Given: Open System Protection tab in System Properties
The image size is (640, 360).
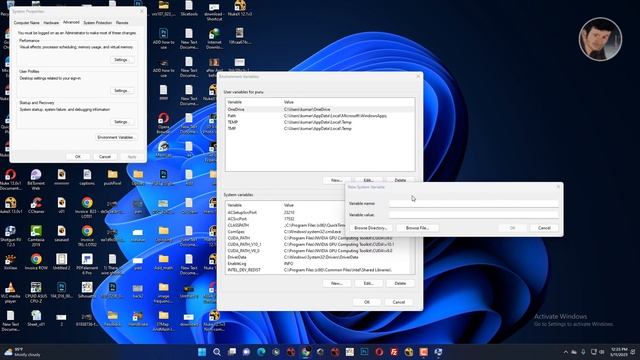Looking at the screenshot, I should click(x=98, y=23).
